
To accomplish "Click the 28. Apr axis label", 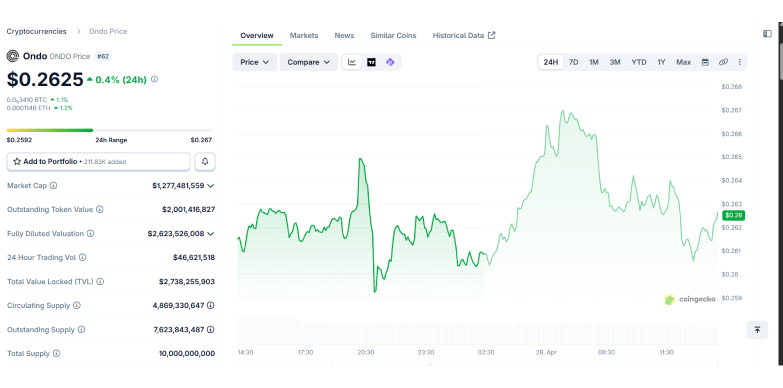I will [x=546, y=352].
